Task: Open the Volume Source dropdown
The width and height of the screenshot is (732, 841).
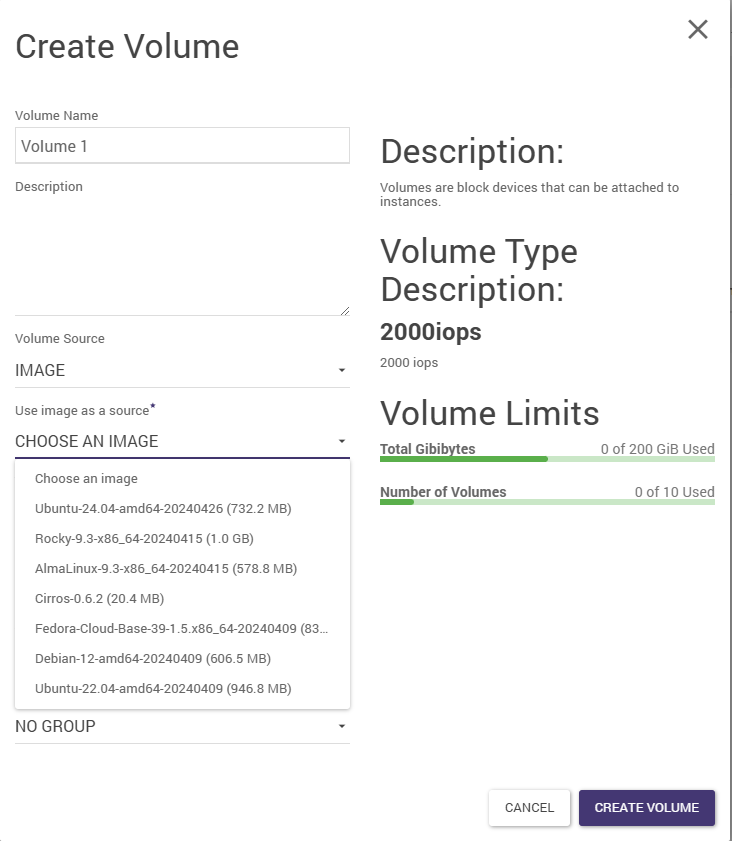Action: point(182,370)
